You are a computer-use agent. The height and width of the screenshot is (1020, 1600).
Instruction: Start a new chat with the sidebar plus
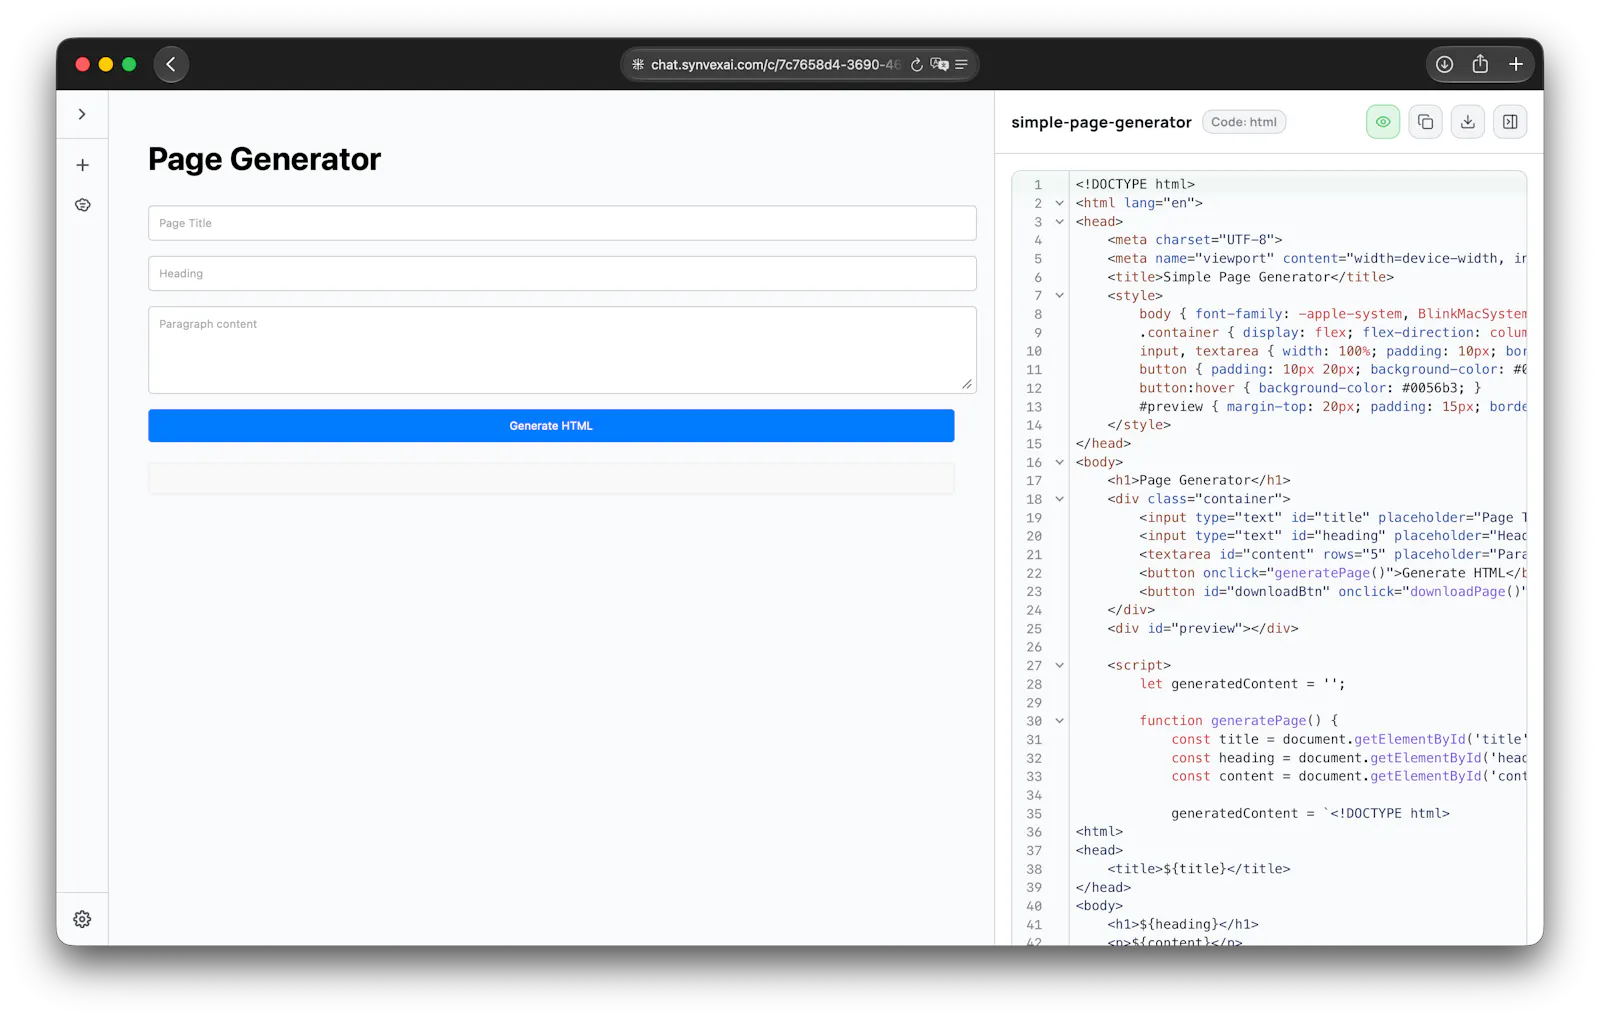coord(82,165)
